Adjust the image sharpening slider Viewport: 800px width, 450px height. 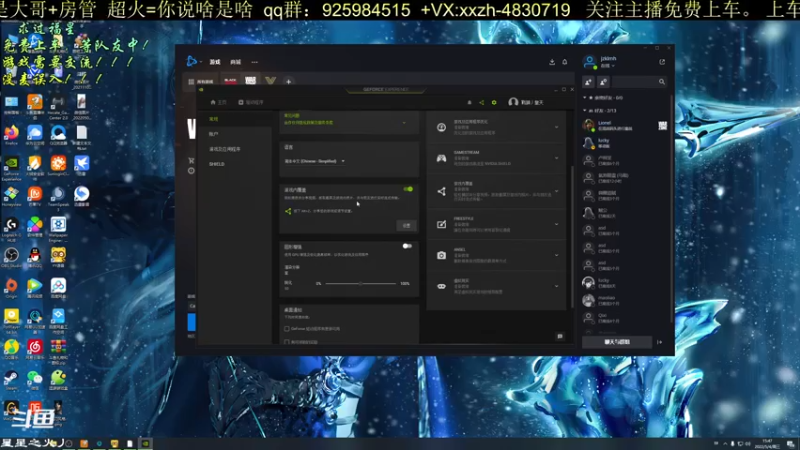tap(360, 283)
